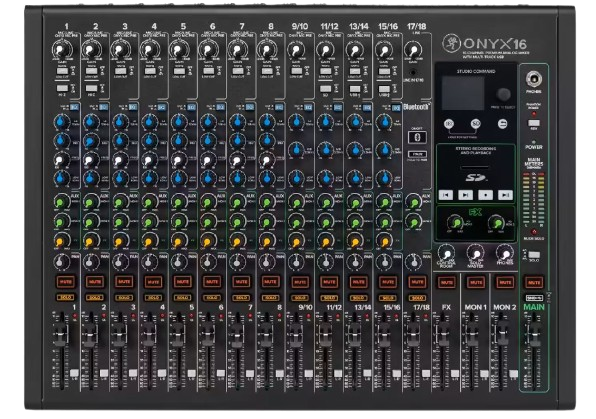Engage low cut switch on channel 4
596x419 pixels.
point(150,71)
